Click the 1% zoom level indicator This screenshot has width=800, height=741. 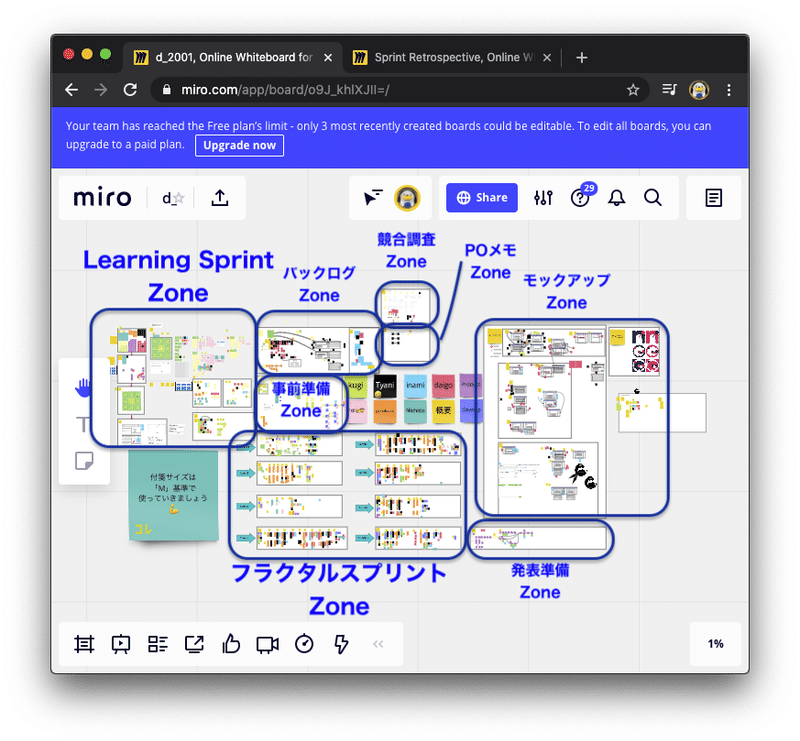(714, 644)
